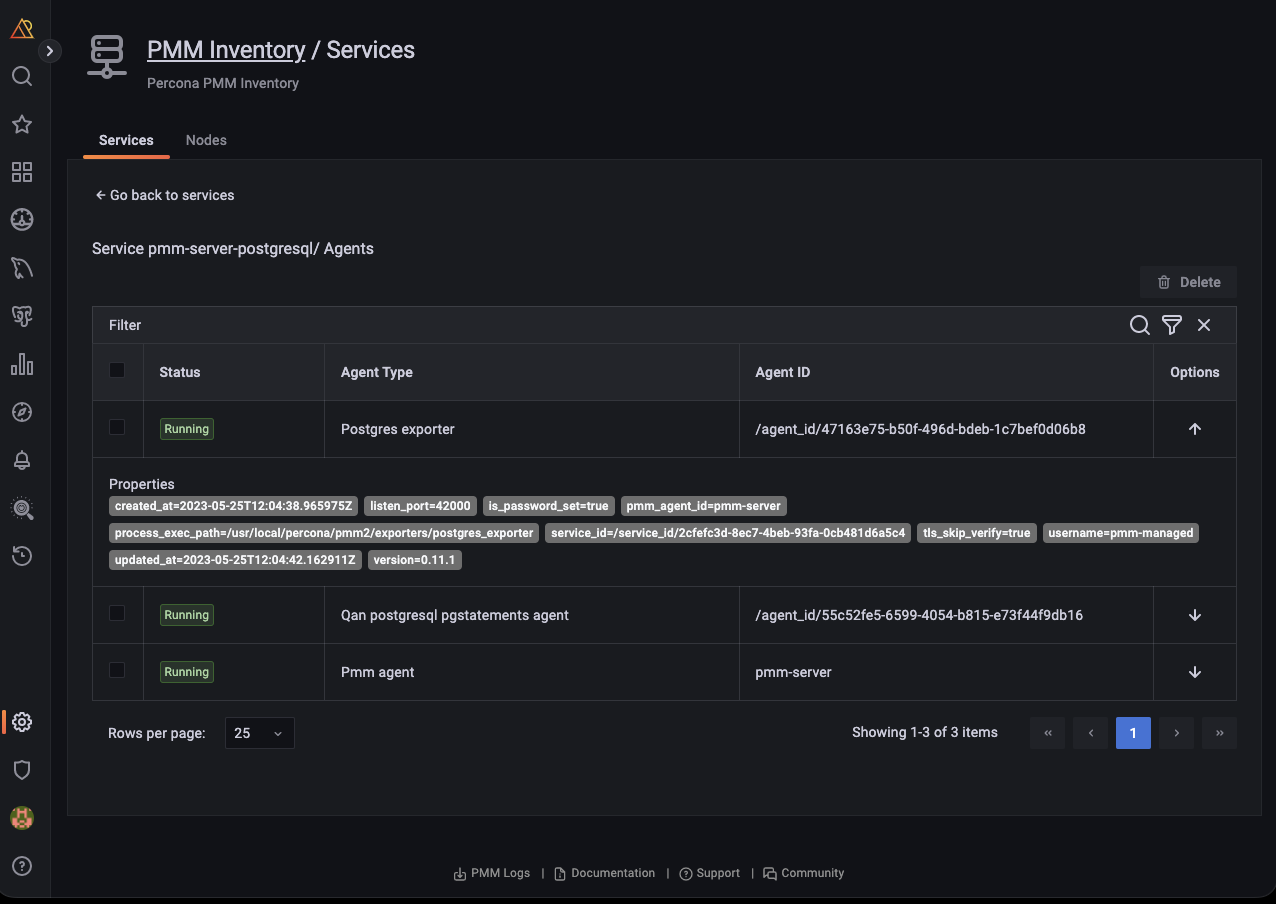The width and height of the screenshot is (1276, 904).
Task: Expand the Qan postgresql pgstatements agent details
Action: click(x=1194, y=615)
